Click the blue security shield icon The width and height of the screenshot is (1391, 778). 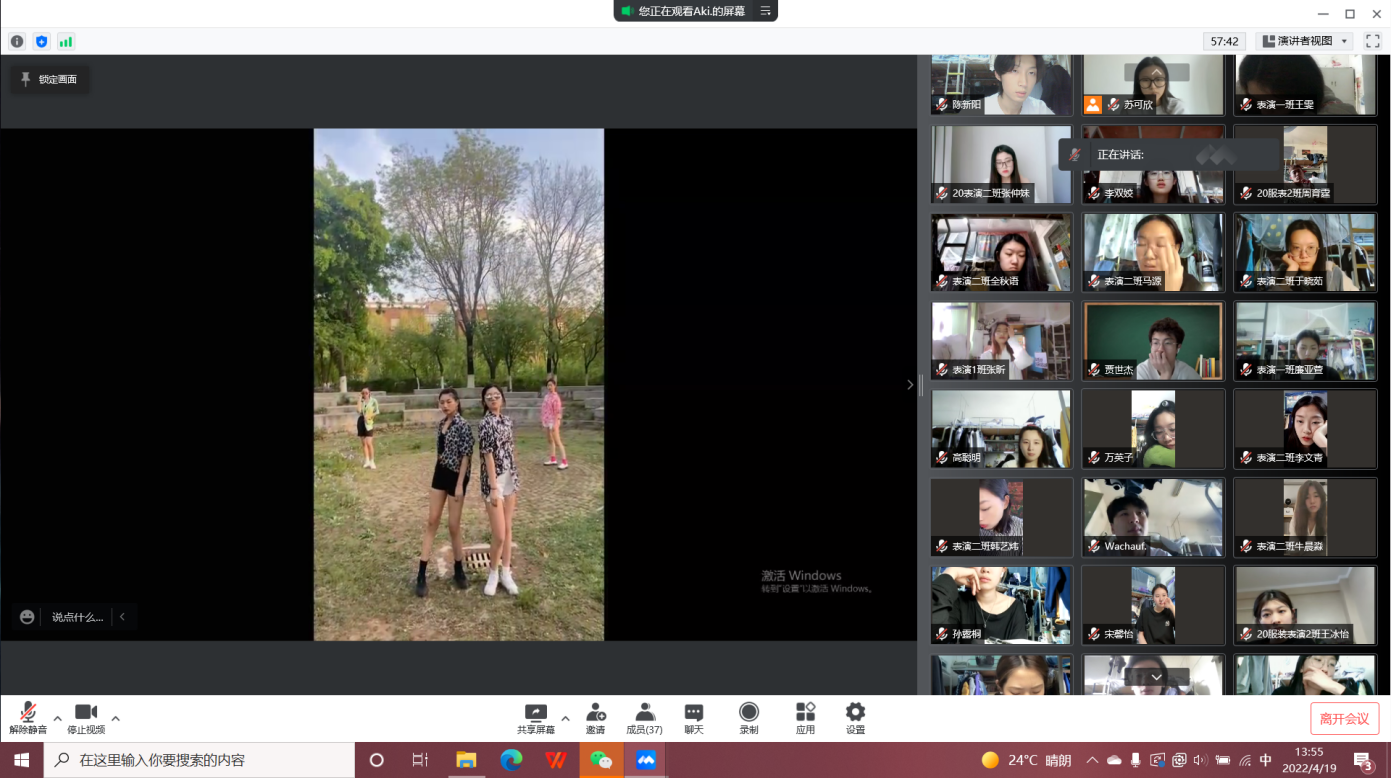tap(41, 41)
